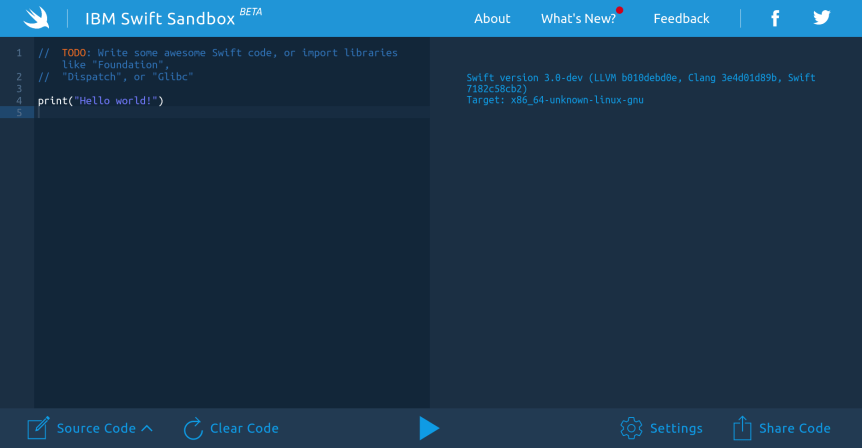Click the BETA label

click(x=251, y=12)
